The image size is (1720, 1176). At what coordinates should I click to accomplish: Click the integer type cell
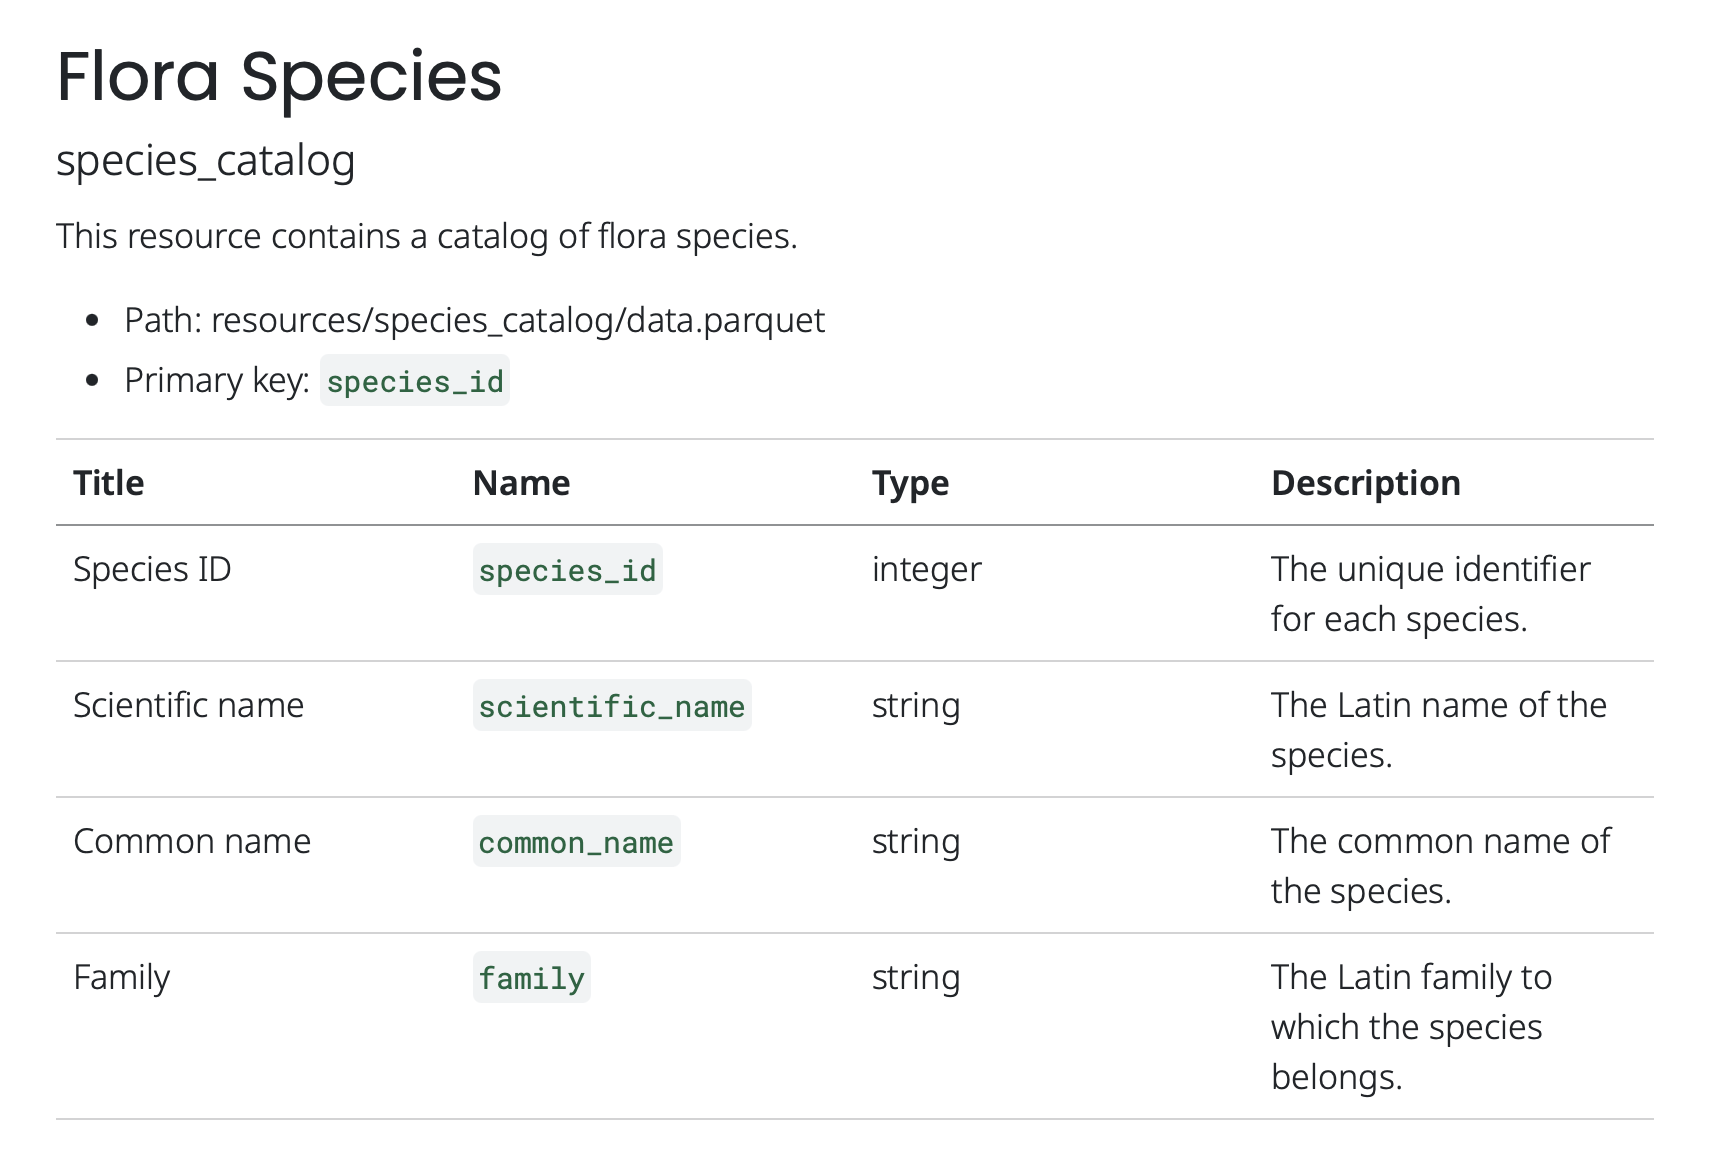coord(925,569)
